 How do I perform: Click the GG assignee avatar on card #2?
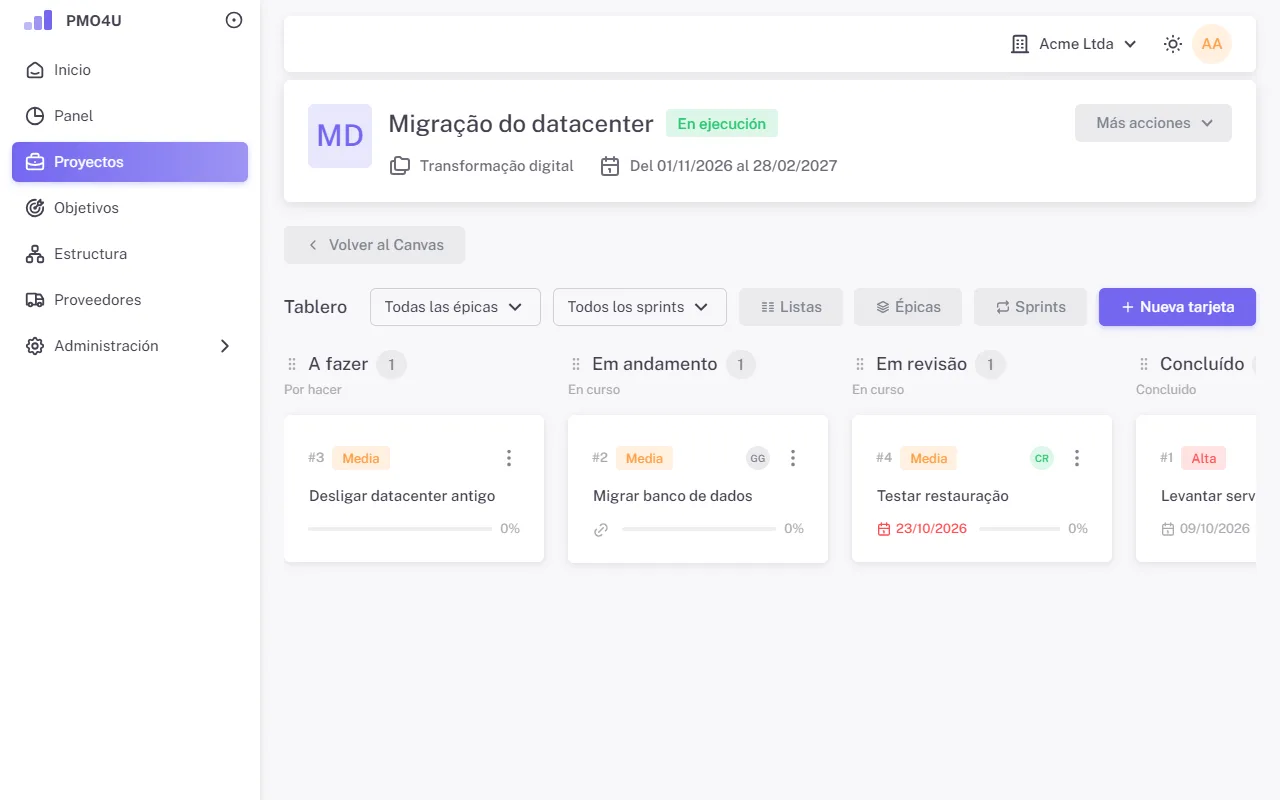[x=758, y=458]
